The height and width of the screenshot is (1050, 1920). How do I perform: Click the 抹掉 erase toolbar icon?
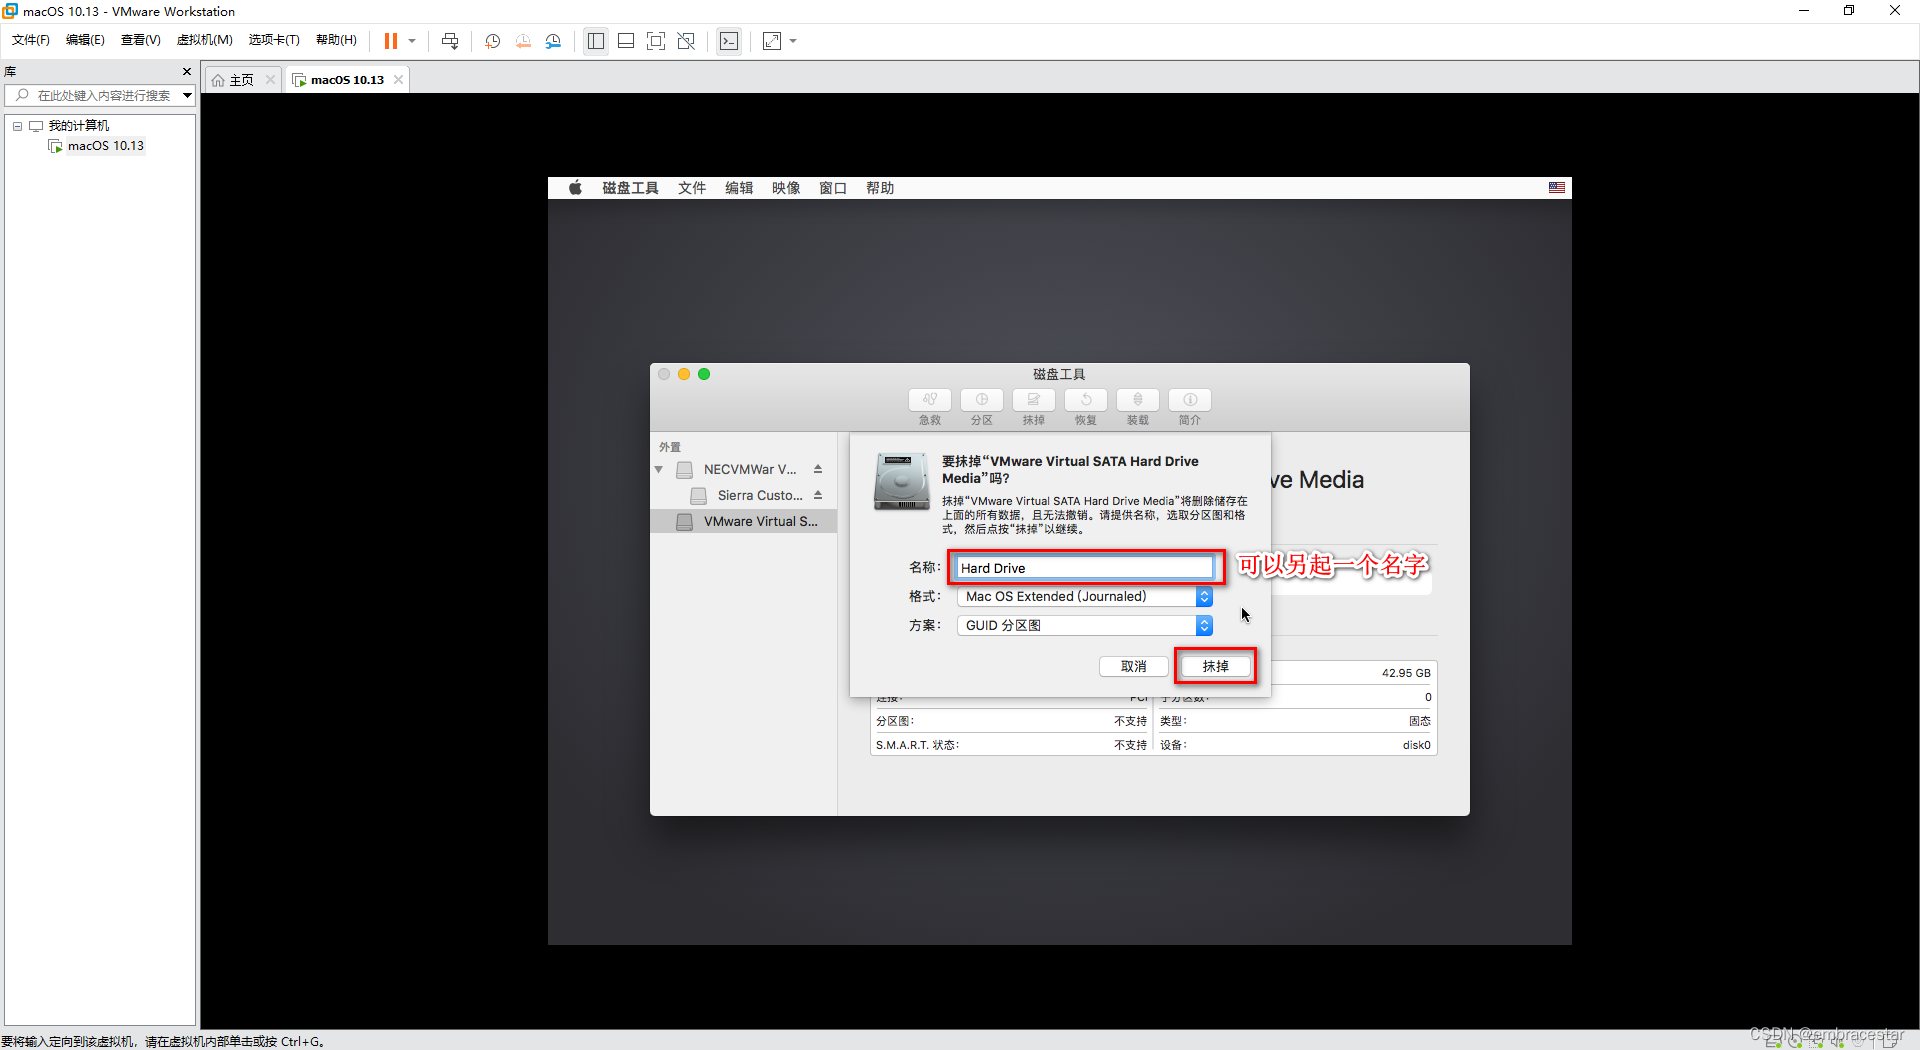(x=1034, y=400)
